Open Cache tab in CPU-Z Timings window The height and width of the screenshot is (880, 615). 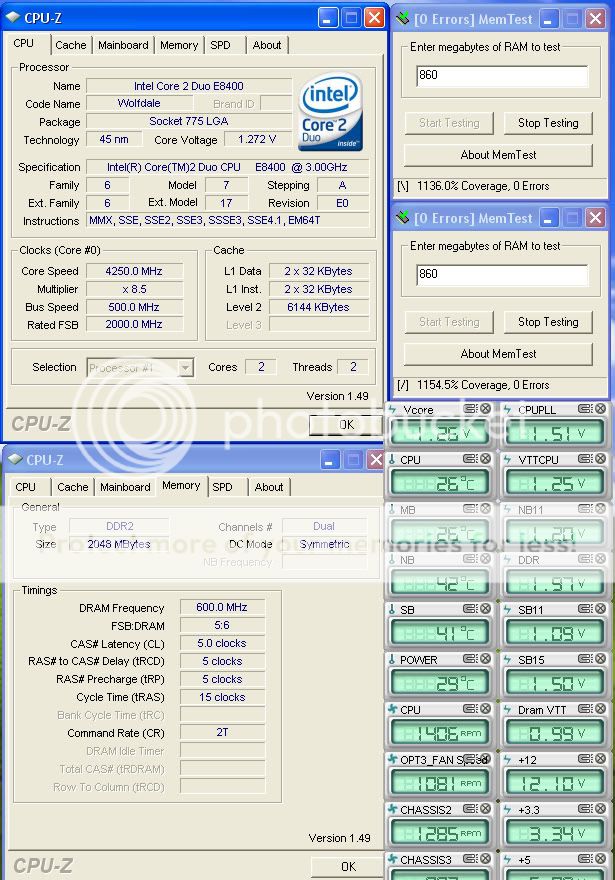pyautogui.click(x=73, y=487)
